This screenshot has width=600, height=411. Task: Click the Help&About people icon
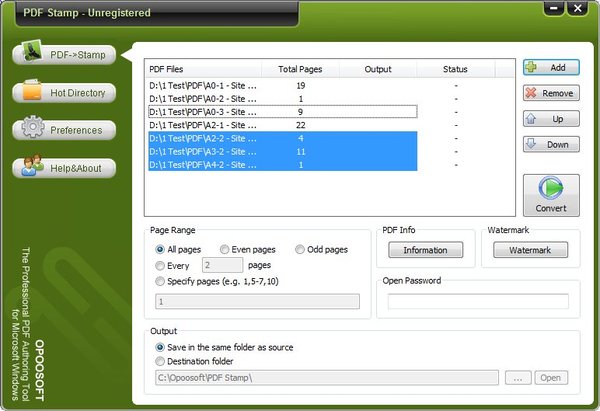(32, 165)
